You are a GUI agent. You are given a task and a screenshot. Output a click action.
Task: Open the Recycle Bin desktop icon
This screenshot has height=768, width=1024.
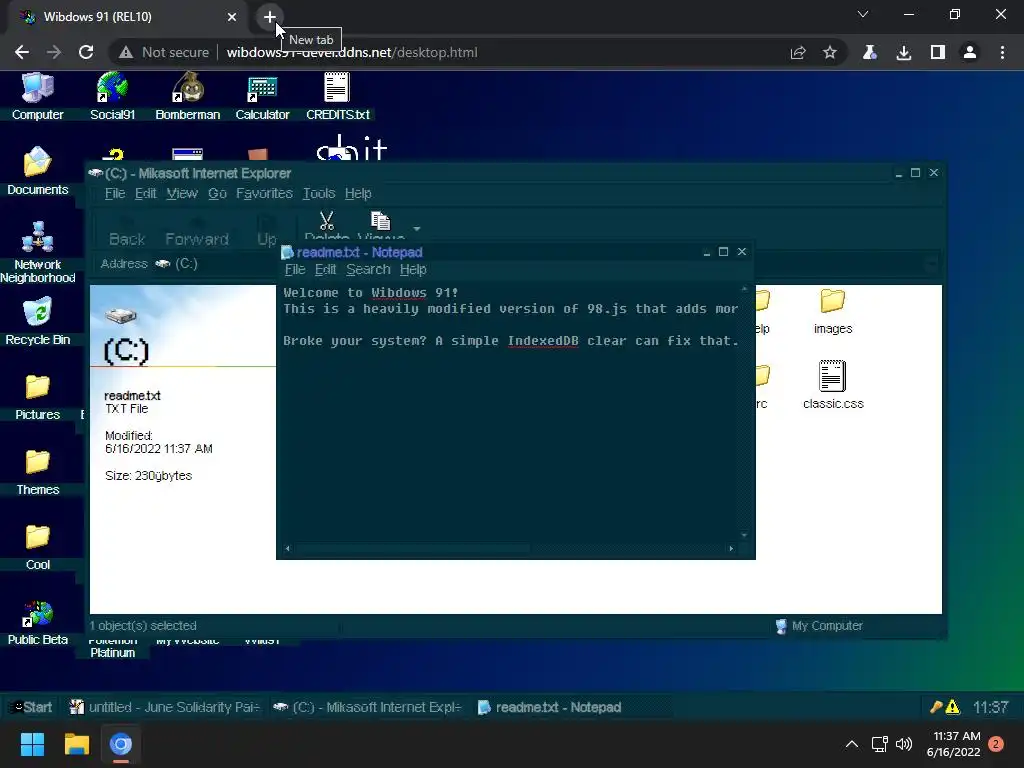(37, 321)
